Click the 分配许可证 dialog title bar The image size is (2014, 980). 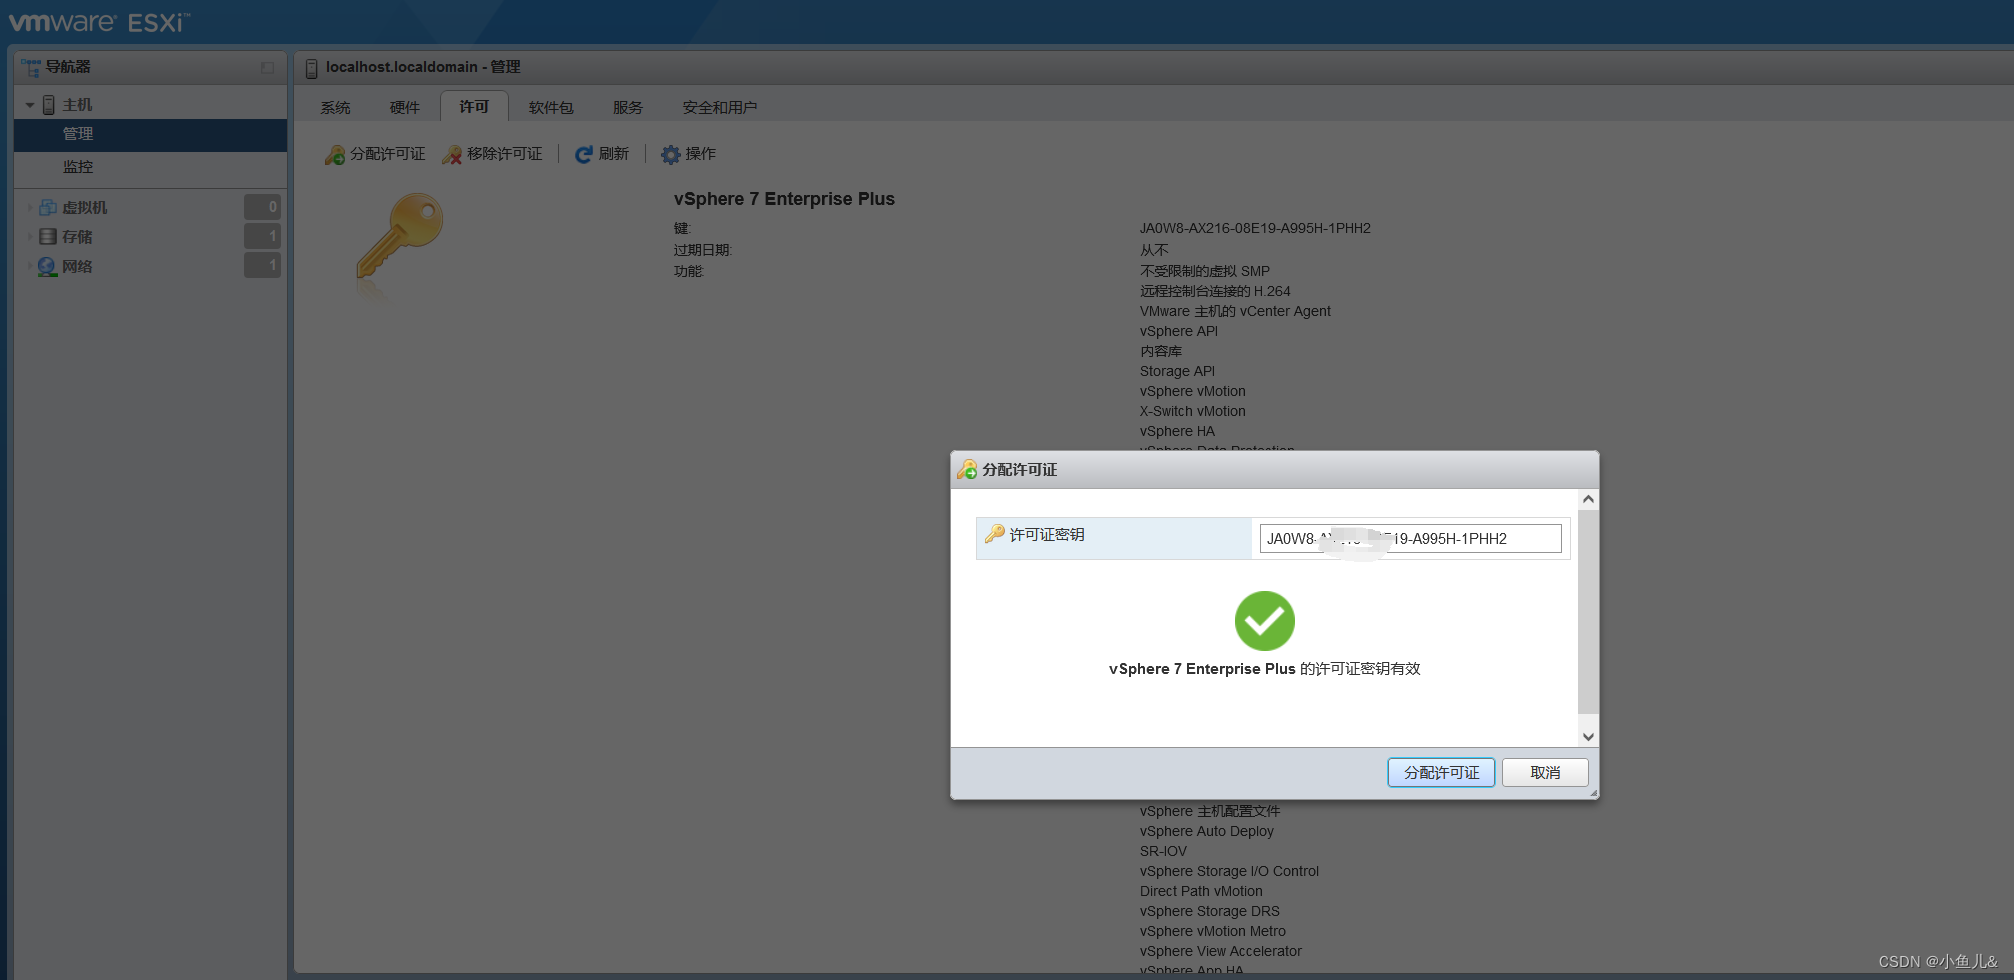(1274, 470)
